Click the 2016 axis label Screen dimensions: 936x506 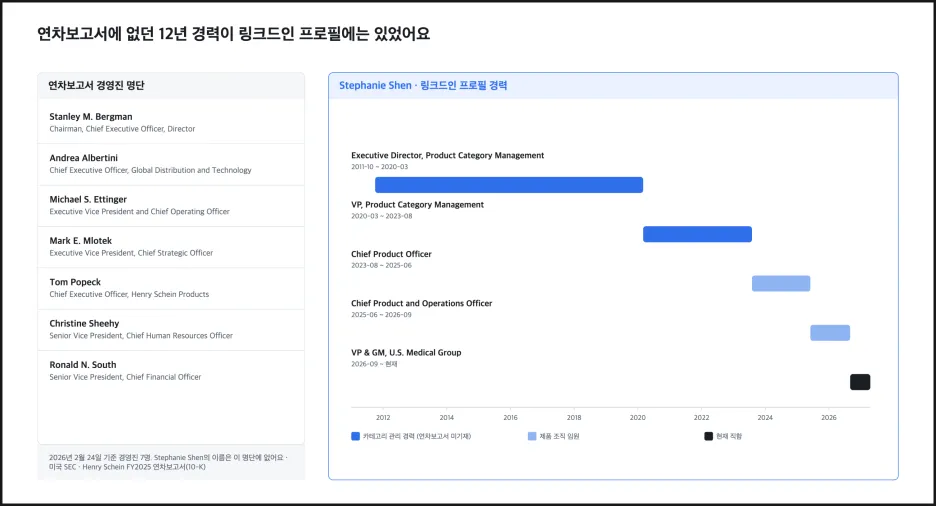510,418
